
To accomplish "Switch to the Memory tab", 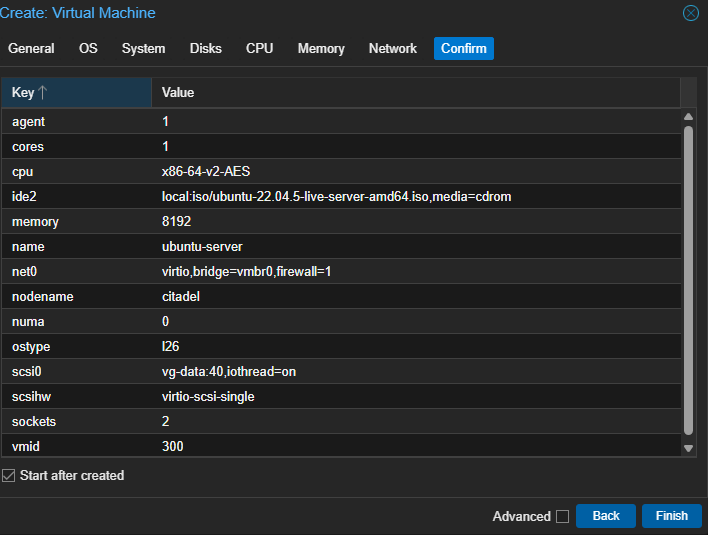I will (x=320, y=48).
